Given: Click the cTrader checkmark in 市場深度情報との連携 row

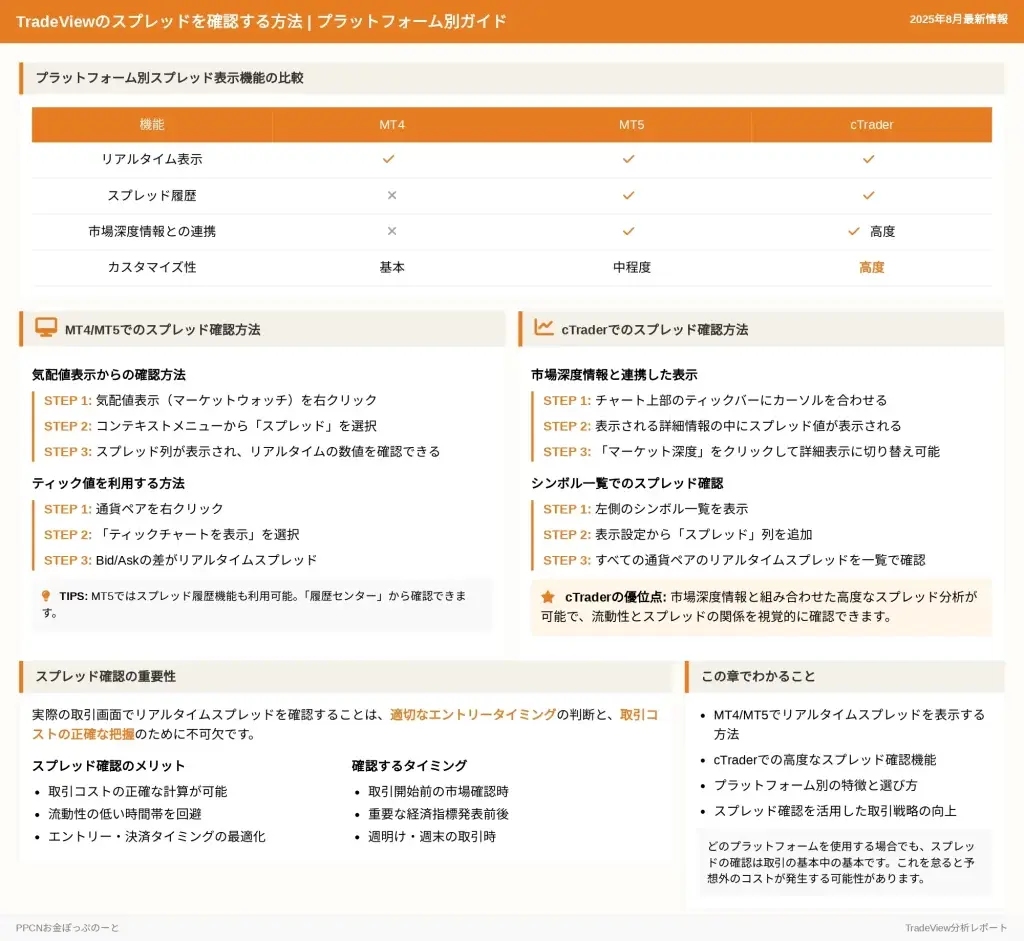Looking at the screenshot, I should click(x=853, y=231).
